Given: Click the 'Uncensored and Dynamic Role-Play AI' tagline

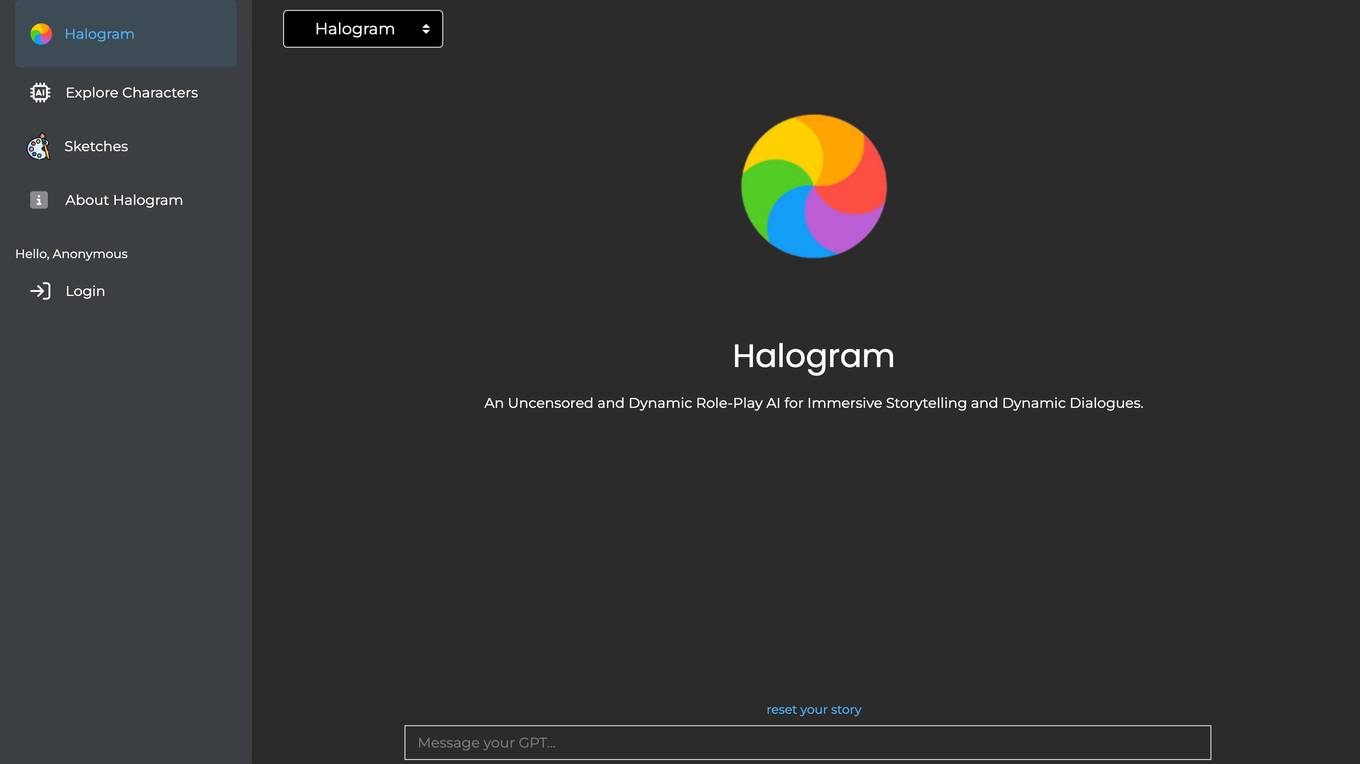Looking at the screenshot, I should [814, 403].
